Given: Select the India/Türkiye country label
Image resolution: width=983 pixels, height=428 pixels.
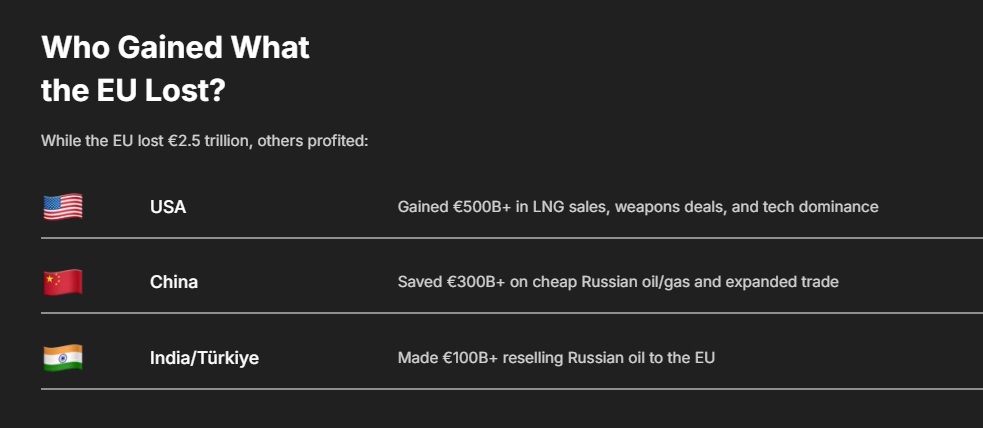Looking at the screenshot, I should click(204, 358).
